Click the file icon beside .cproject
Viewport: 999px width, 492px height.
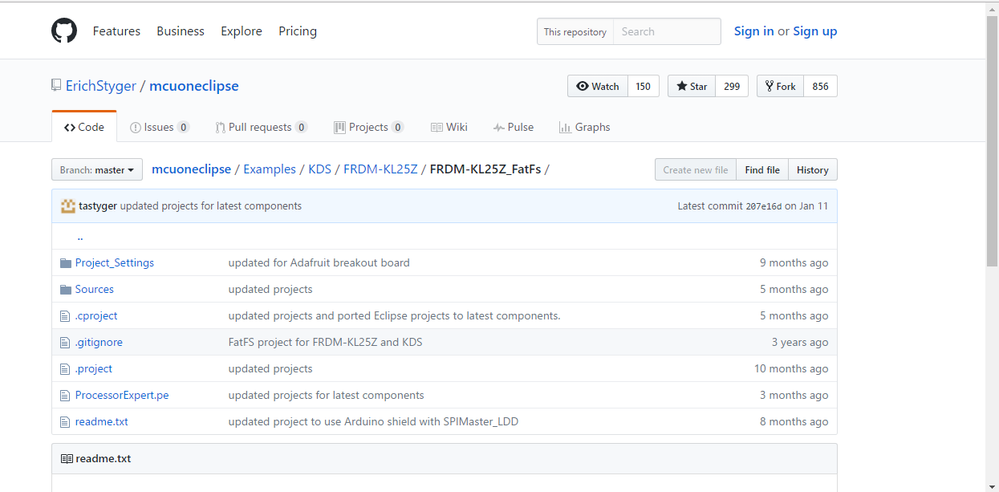[65, 316]
